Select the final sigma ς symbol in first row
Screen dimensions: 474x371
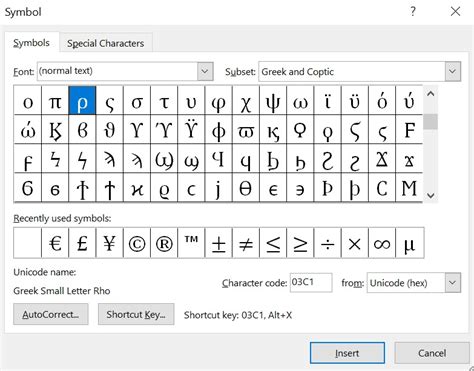click(110, 101)
